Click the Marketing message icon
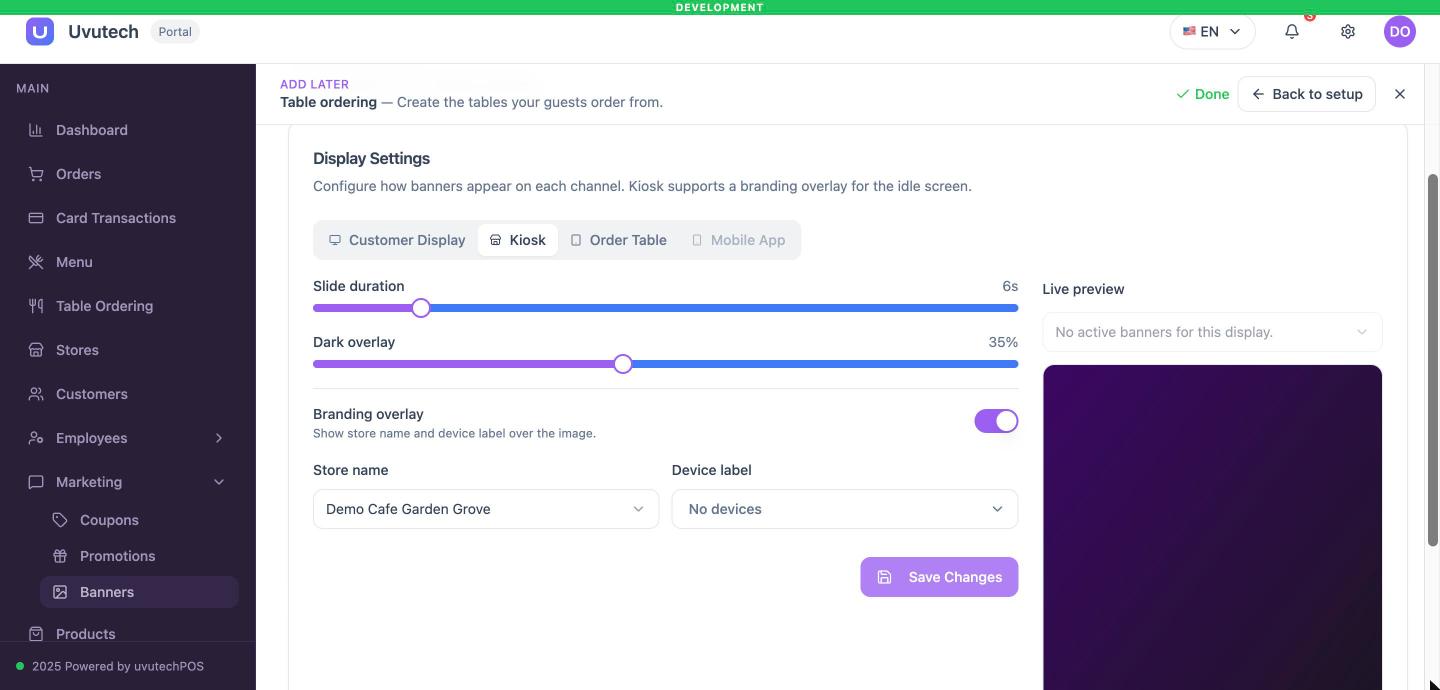This screenshot has height=690, width=1440. pos(36,482)
